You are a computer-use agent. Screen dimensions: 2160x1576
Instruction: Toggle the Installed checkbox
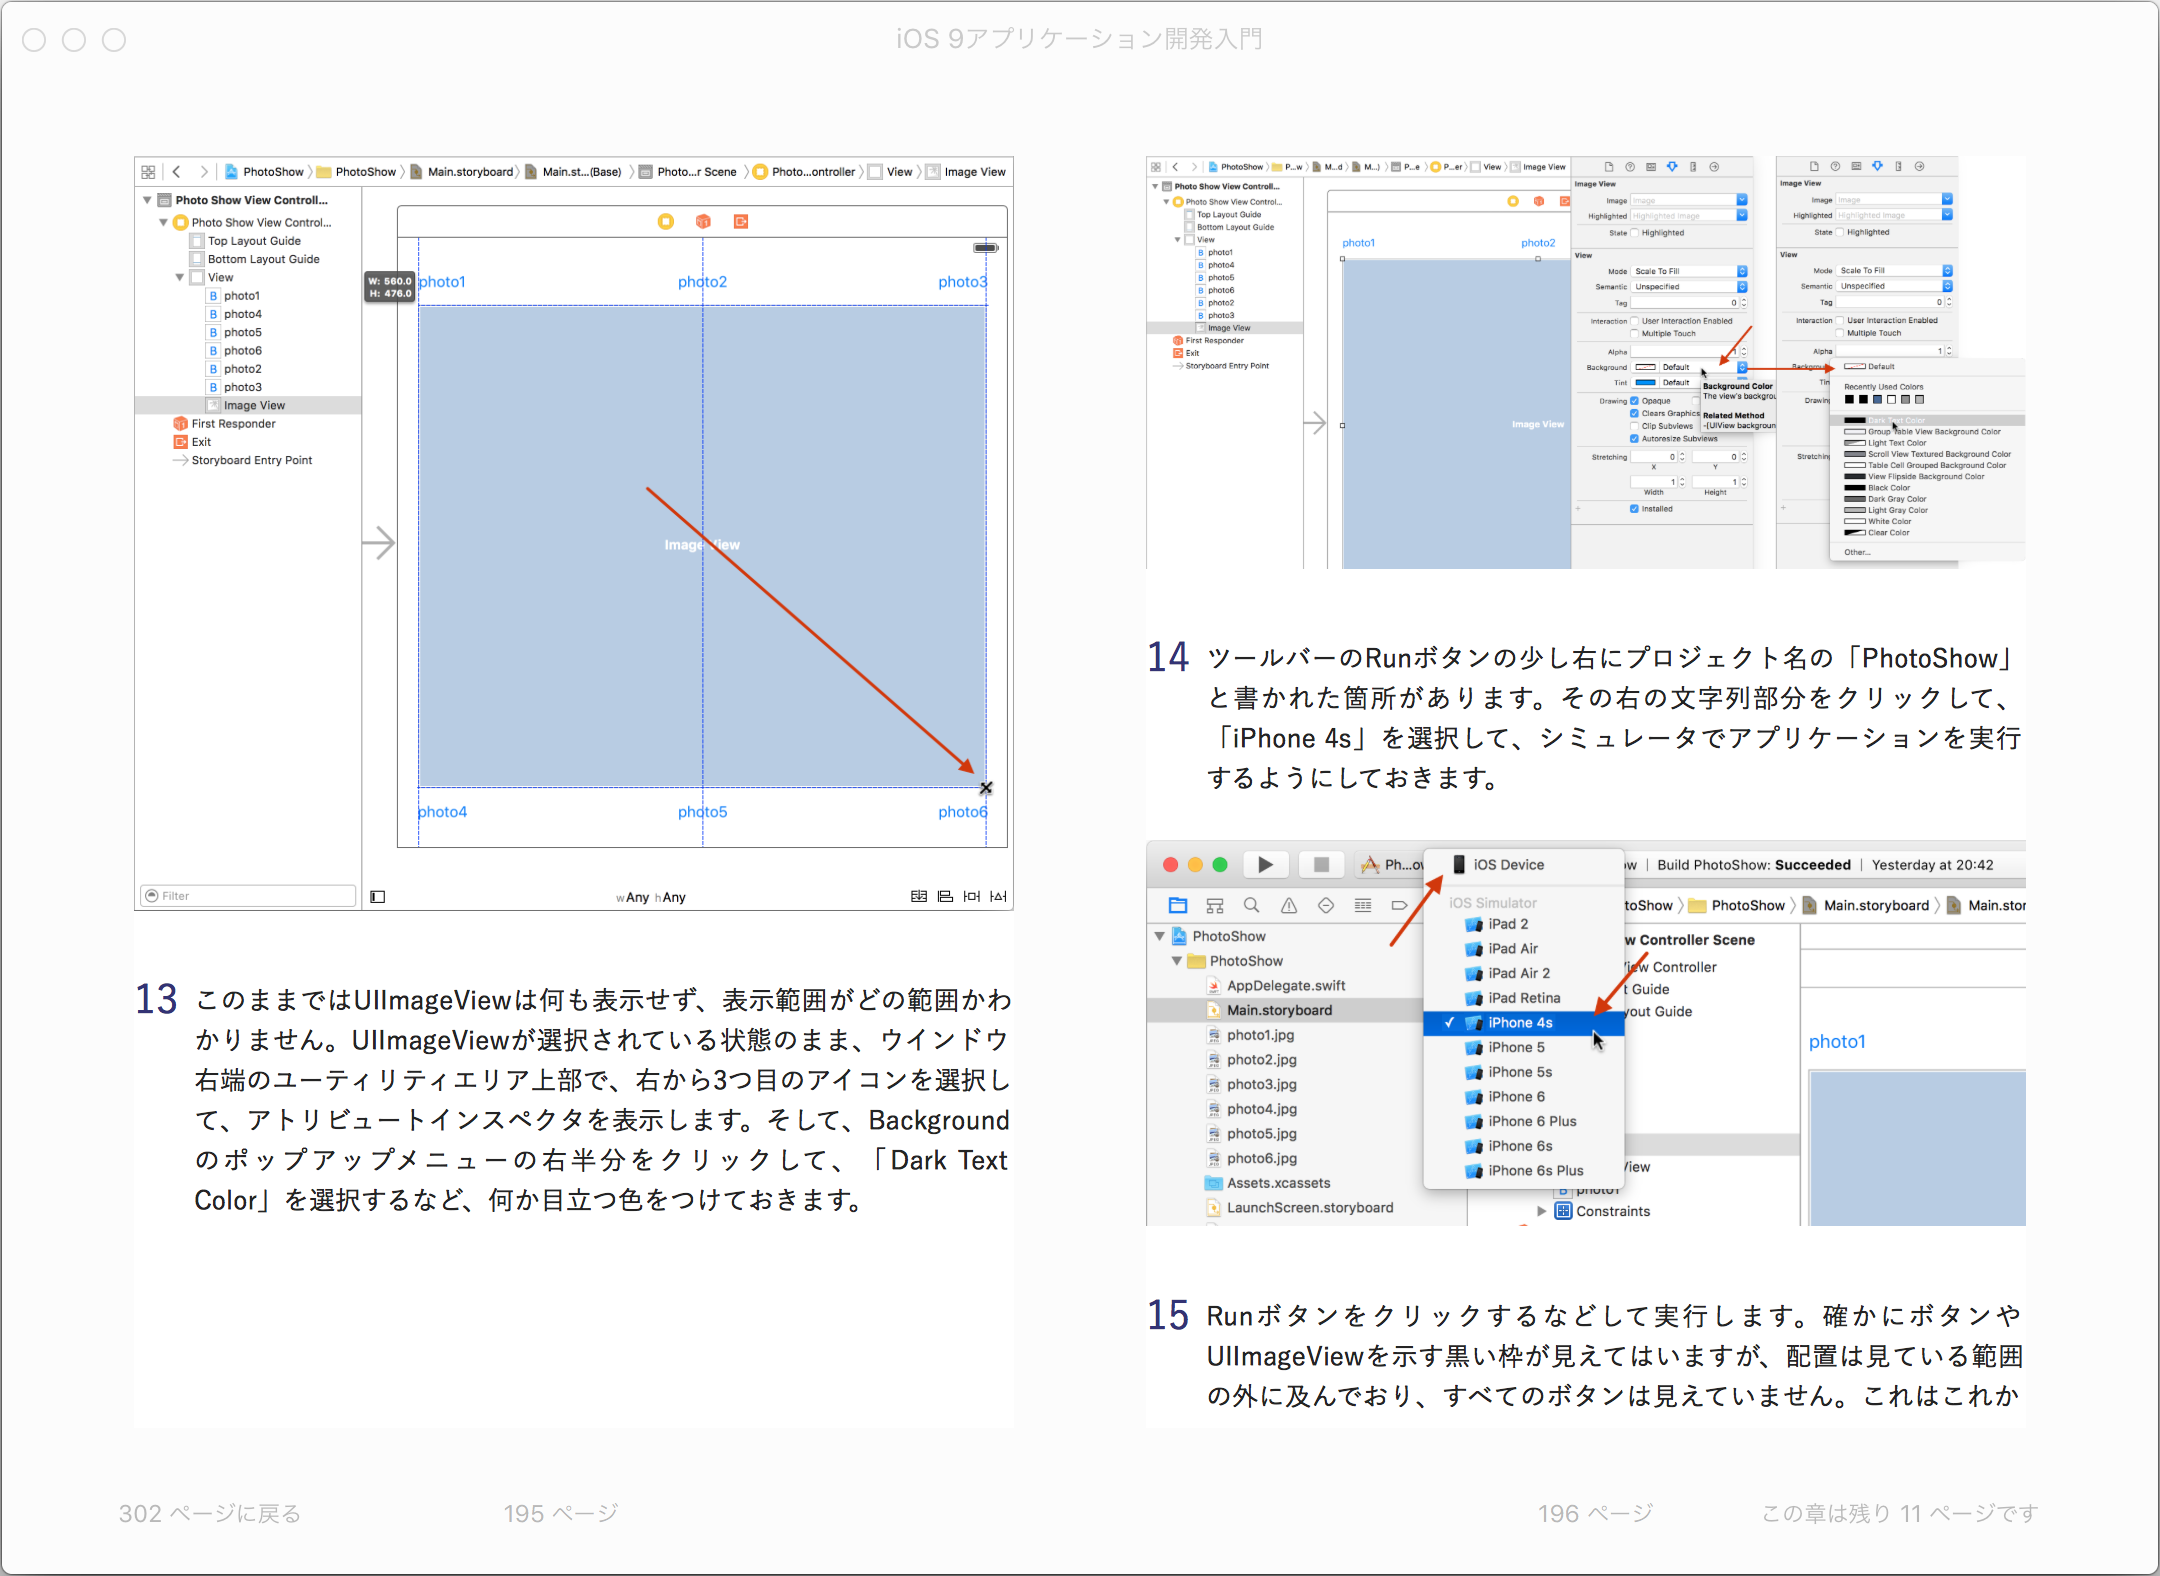pos(1634,509)
